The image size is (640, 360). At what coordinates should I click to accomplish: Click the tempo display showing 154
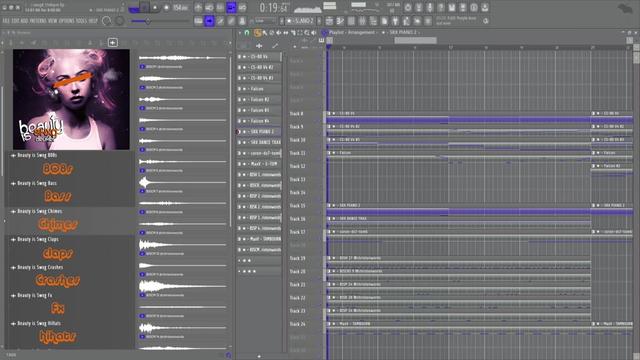(x=180, y=7)
